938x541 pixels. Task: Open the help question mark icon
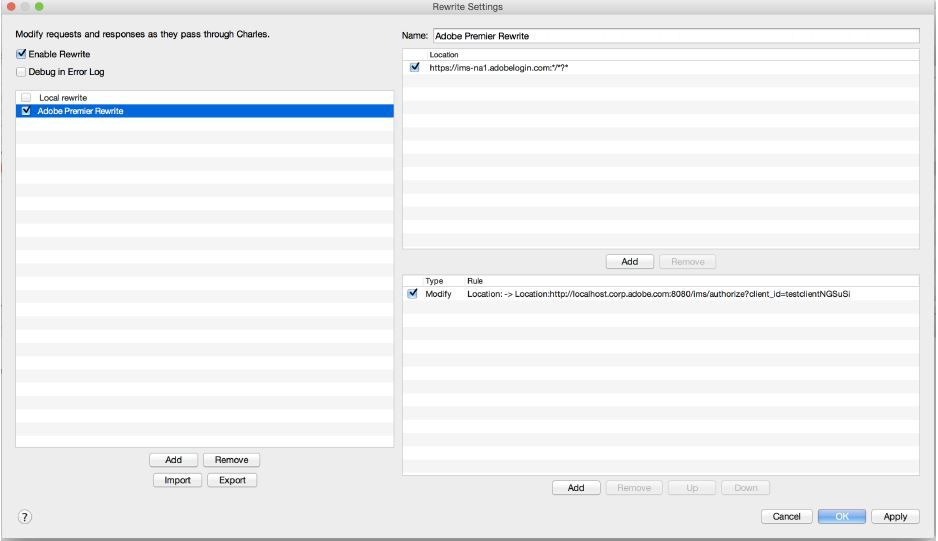[x=25, y=517]
